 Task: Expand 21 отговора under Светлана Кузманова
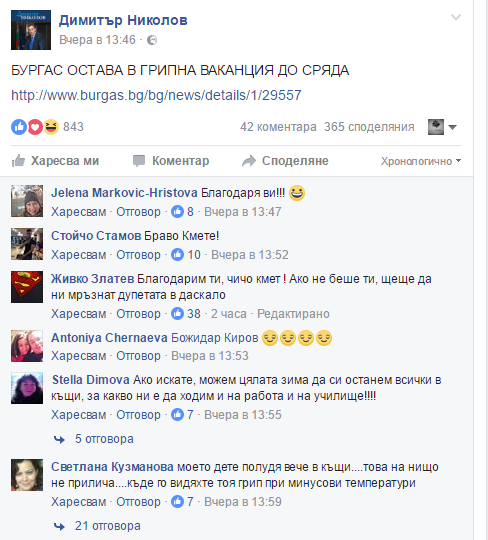point(97,526)
